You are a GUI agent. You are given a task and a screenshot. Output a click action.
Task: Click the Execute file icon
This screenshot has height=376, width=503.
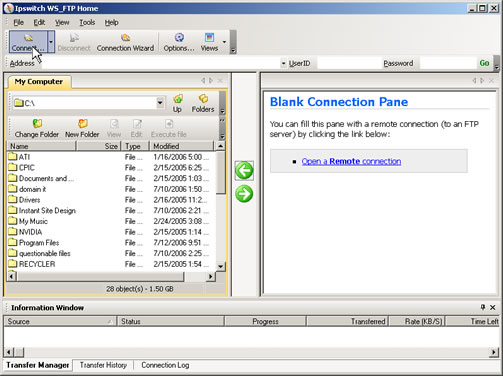point(169,128)
